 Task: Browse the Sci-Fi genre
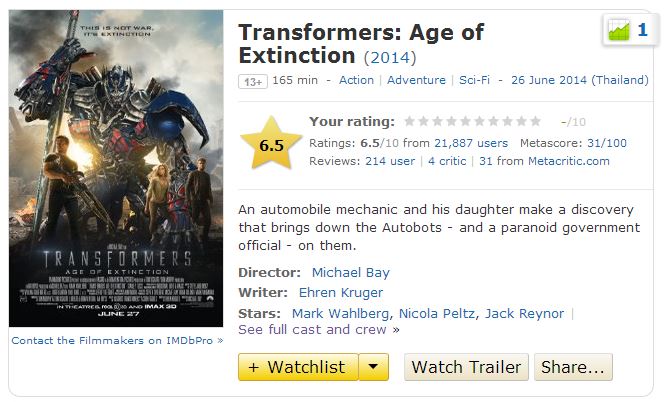(x=480, y=80)
